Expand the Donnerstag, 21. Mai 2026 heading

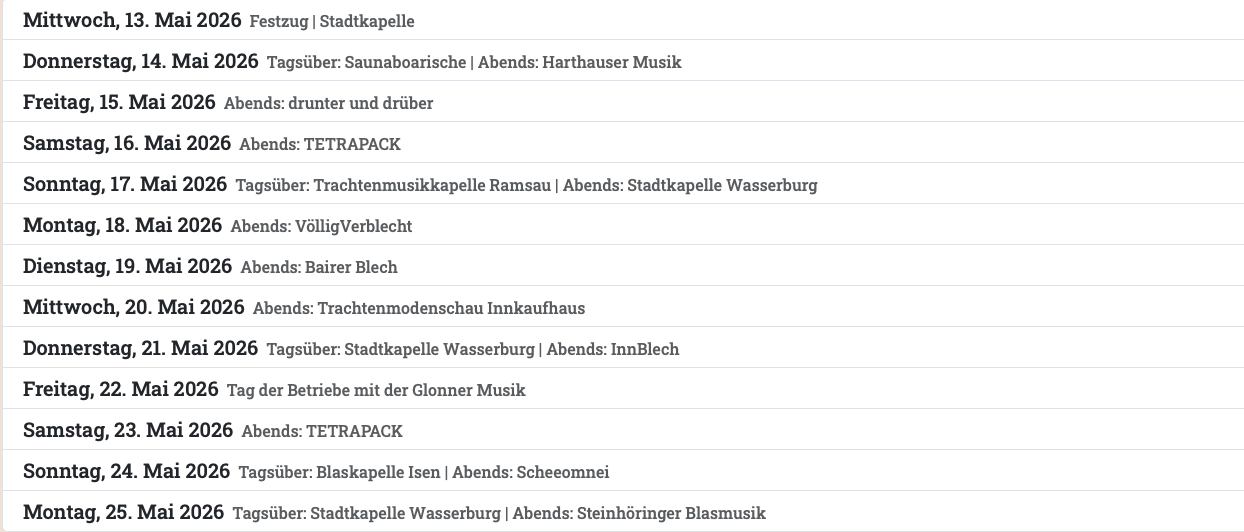[x=140, y=348]
